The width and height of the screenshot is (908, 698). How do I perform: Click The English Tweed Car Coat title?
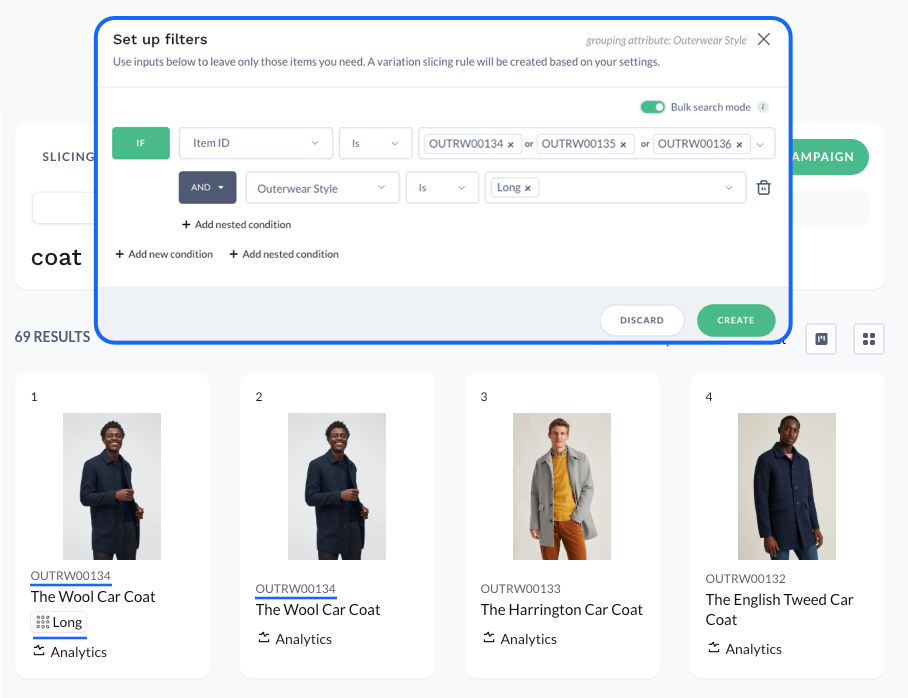(779, 610)
